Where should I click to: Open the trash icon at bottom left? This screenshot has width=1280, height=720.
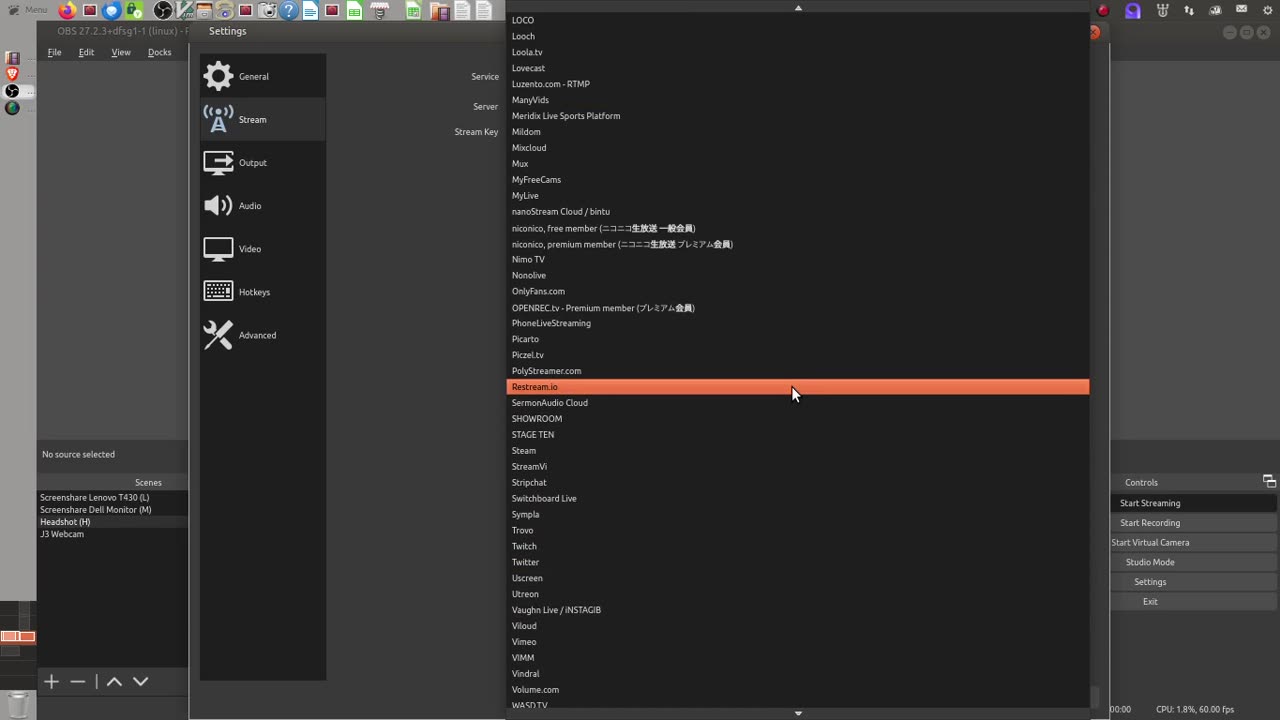pyautogui.click(x=17, y=705)
